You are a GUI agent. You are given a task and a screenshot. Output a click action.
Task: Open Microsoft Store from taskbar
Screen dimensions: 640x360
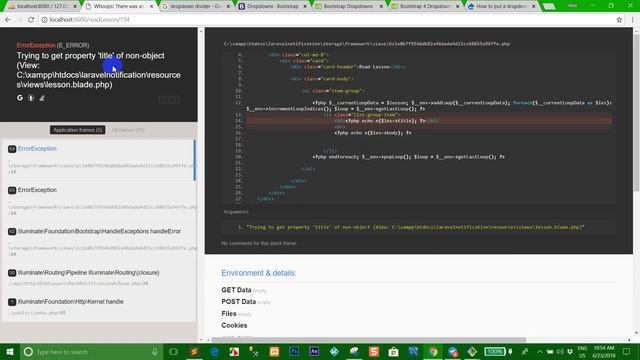coord(393,351)
